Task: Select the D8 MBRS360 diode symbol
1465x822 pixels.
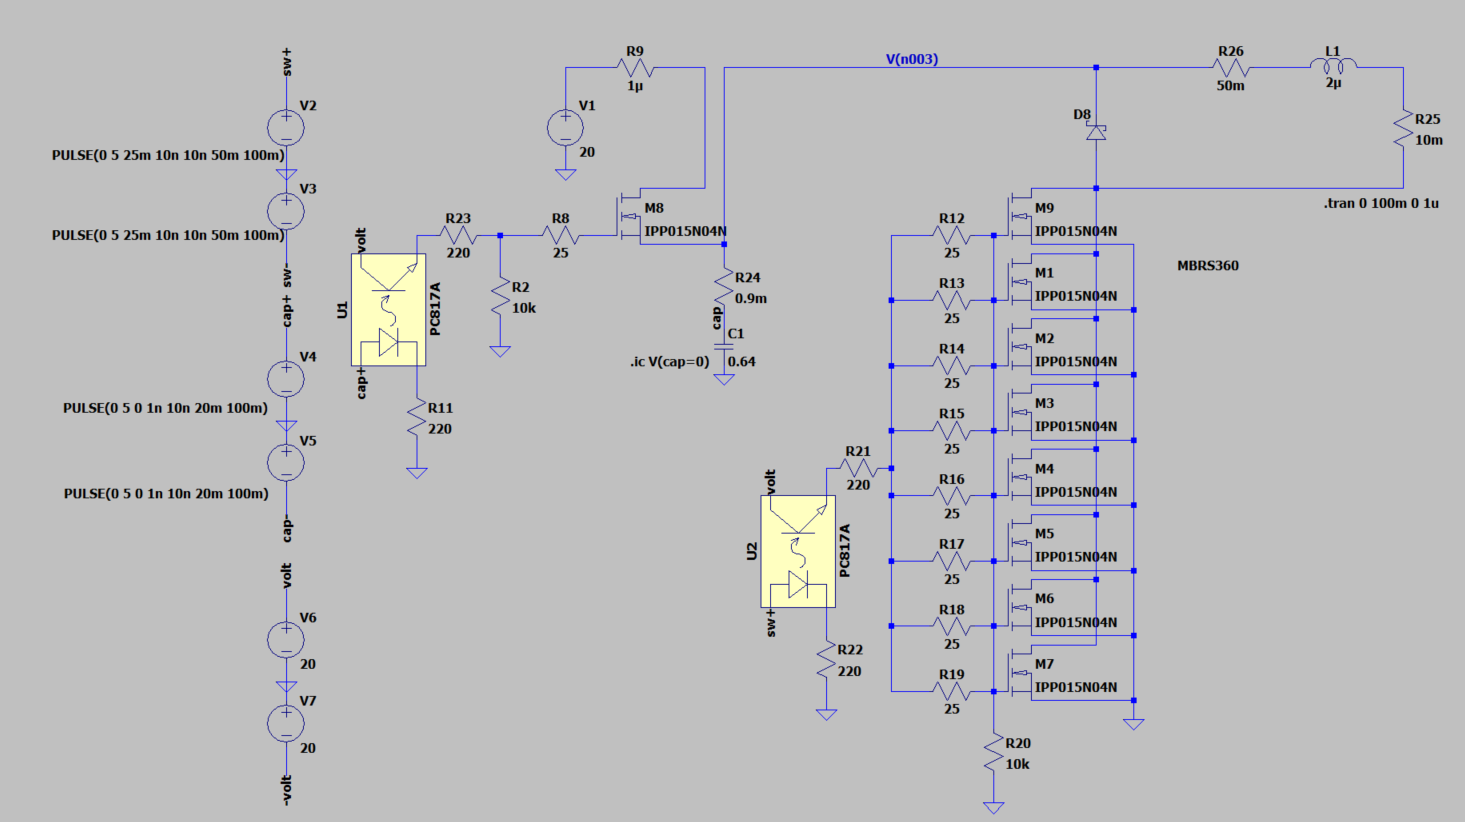Action: coord(1096,130)
